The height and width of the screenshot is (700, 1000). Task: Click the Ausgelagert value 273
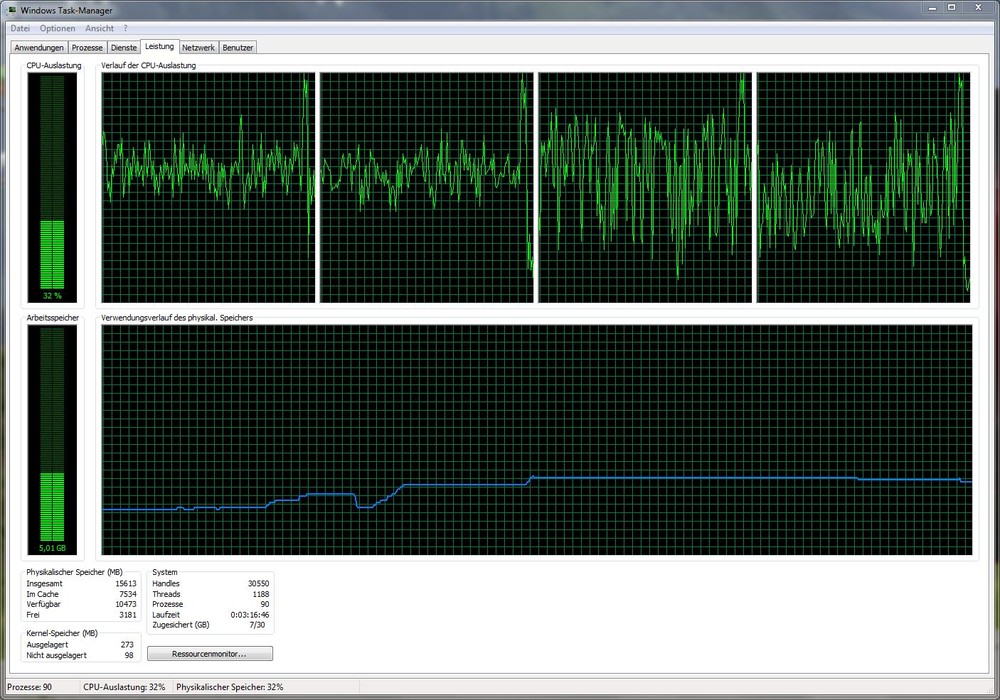[x=127, y=645]
